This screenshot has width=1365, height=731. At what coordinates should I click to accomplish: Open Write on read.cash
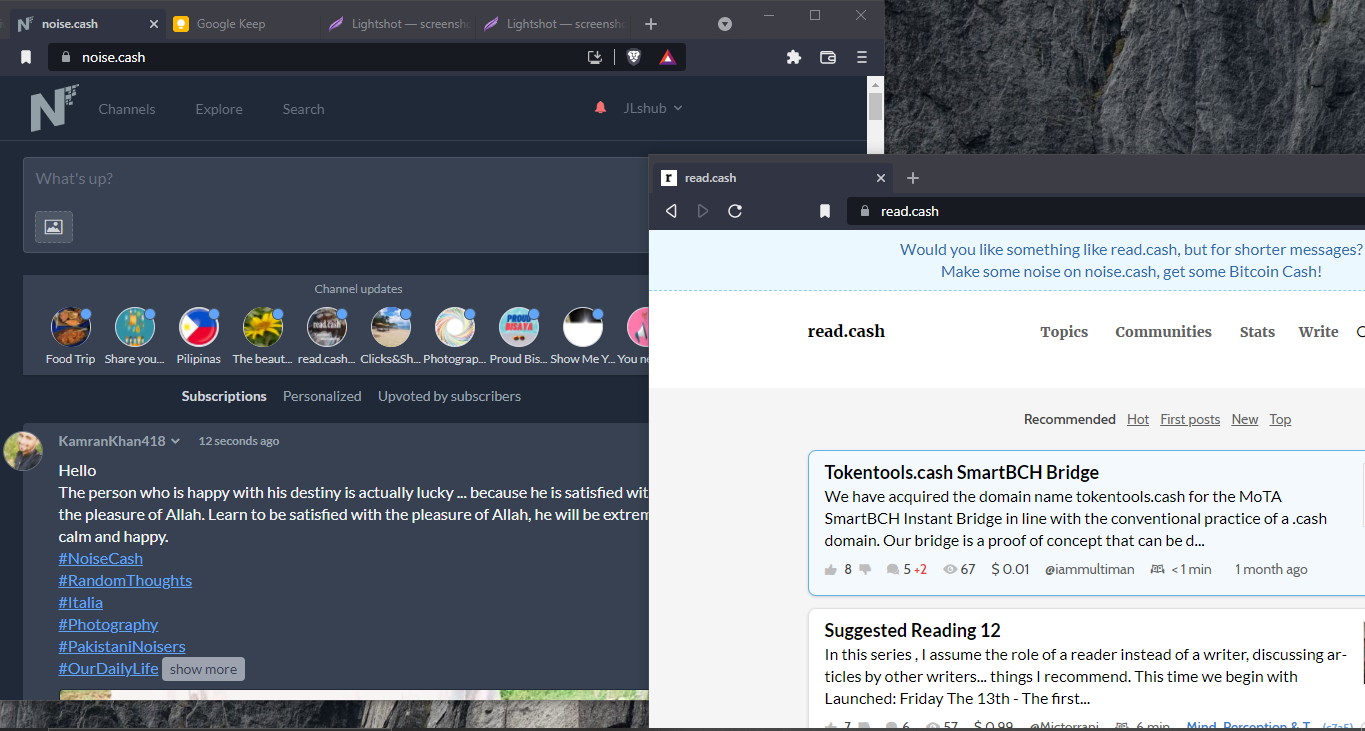pyautogui.click(x=1318, y=332)
